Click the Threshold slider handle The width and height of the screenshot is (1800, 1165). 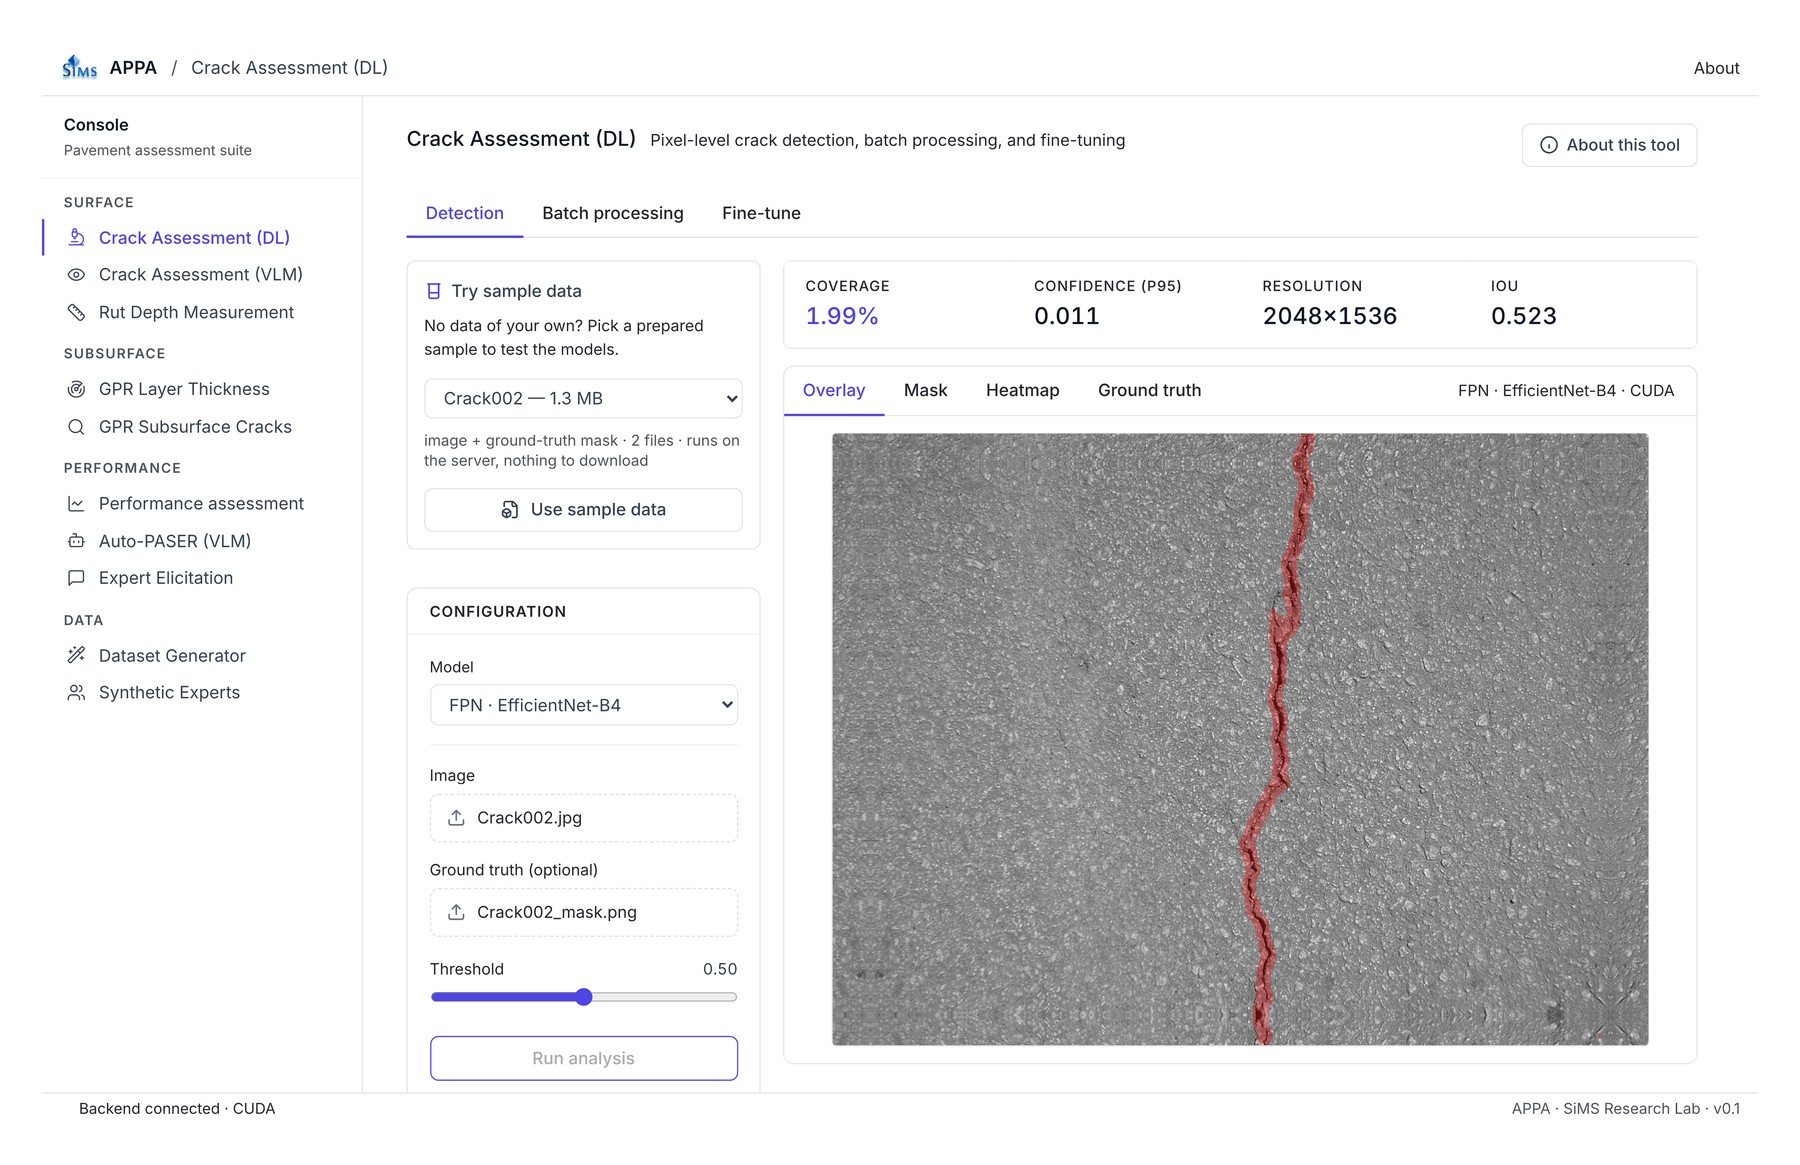584,997
